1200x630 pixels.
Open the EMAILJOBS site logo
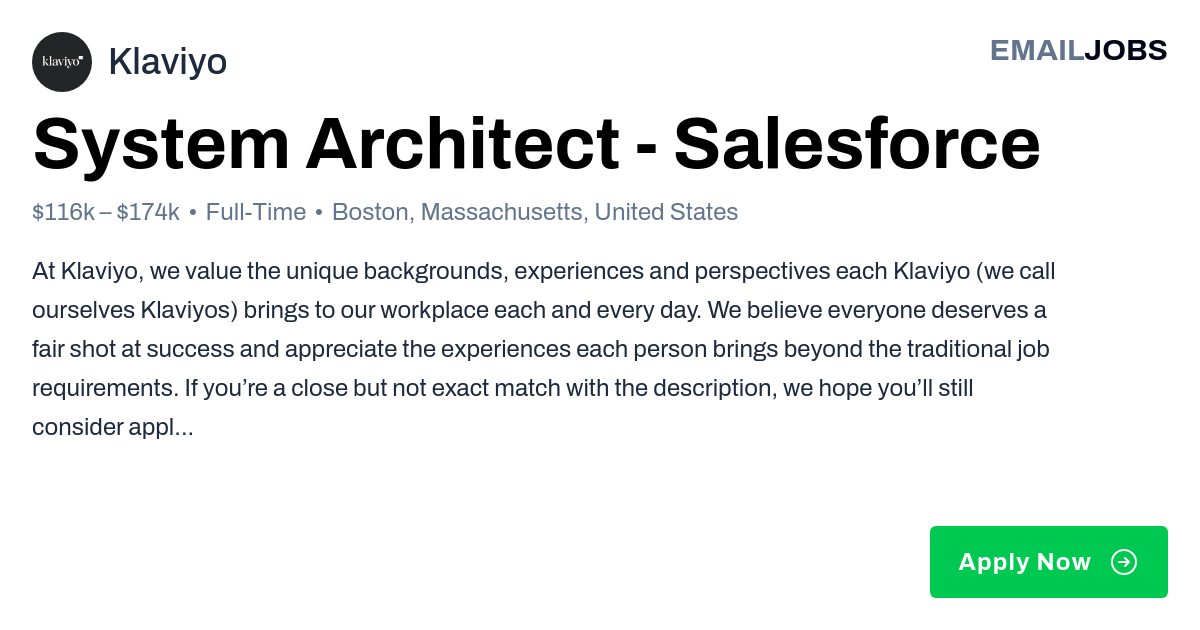[x=1078, y=50]
